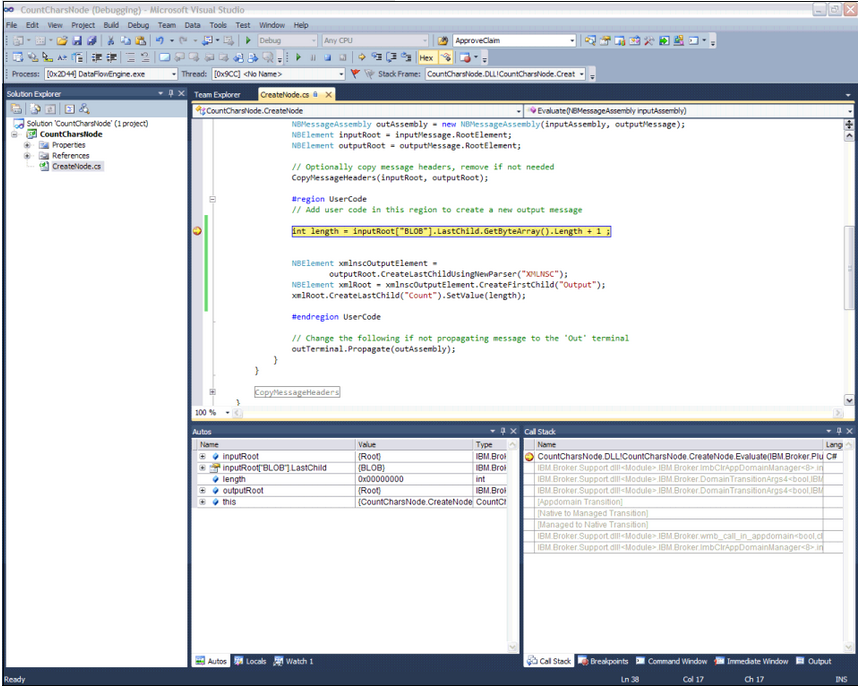861x687 pixels.
Task: Switch to the Locals tab
Action: point(250,661)
